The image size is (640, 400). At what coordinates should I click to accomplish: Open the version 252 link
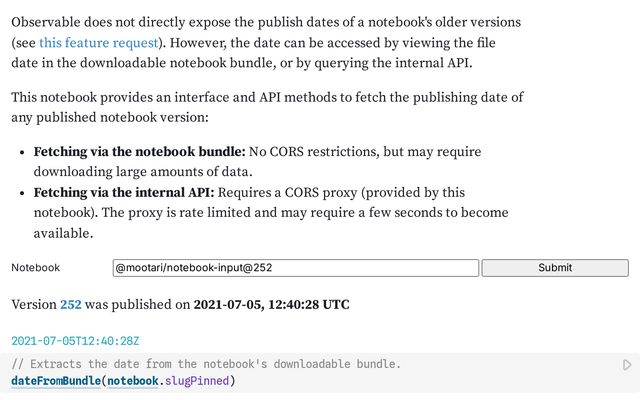(71, 304)
